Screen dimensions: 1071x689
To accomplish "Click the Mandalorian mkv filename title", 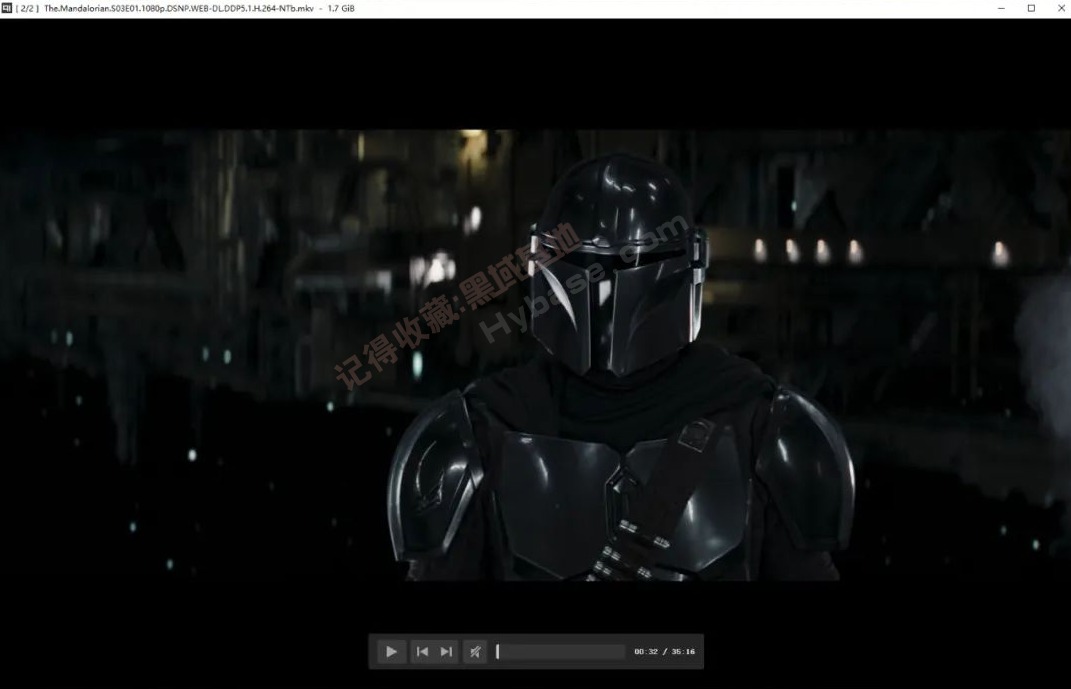I will [179, 8].
